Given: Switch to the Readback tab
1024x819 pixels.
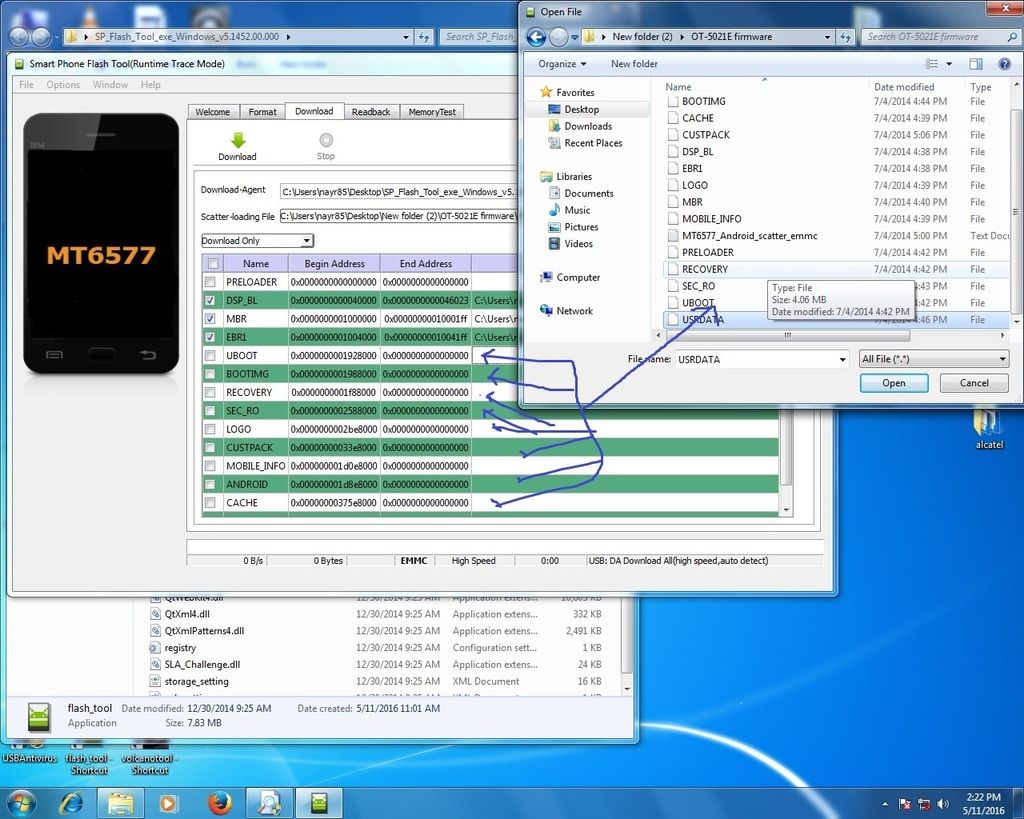Looking at the screenshot, I should (x=370, y=112).
